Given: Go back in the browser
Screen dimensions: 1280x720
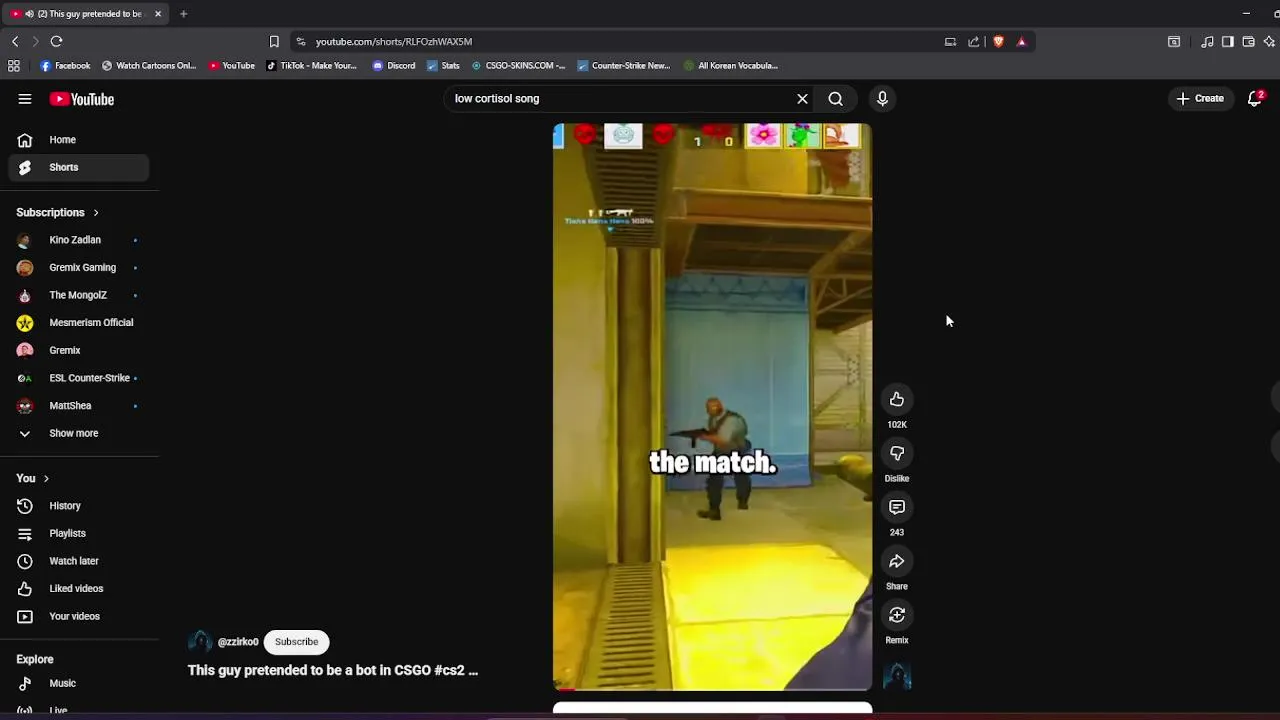Looking at the screenshot, I should [x=15, y=41].
